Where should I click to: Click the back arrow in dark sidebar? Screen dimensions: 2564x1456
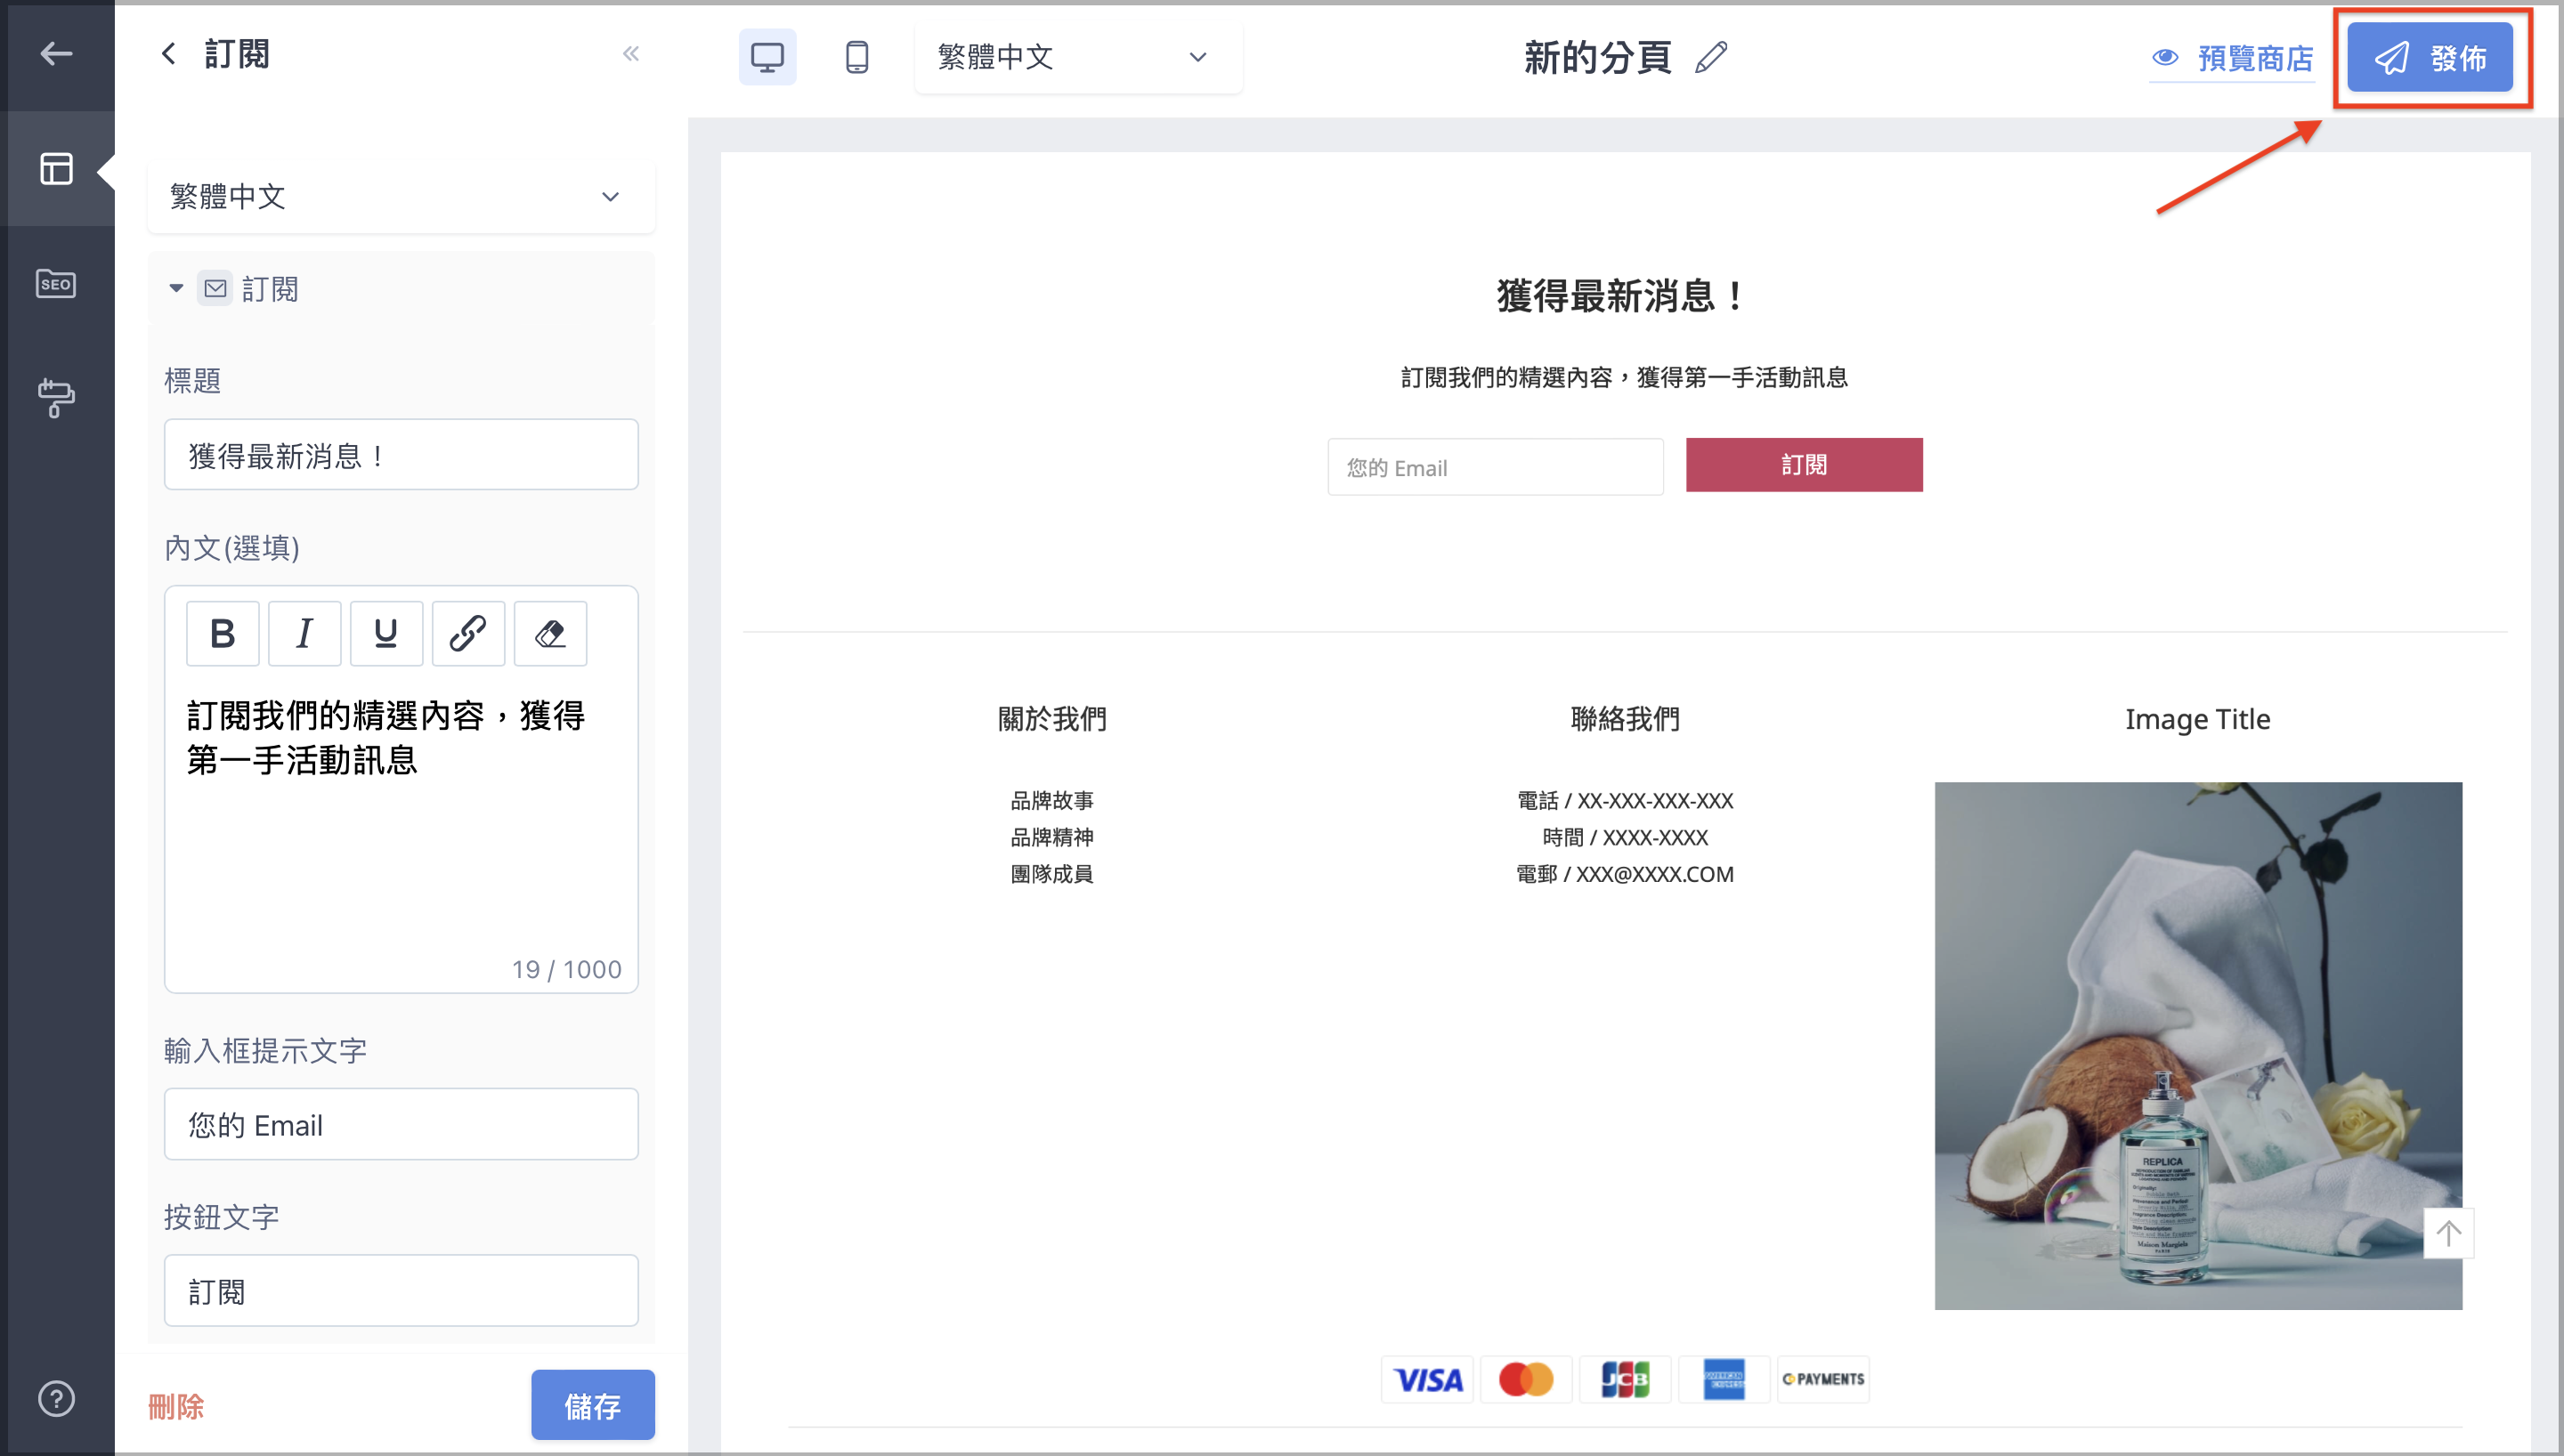click(x=56, y=53)
